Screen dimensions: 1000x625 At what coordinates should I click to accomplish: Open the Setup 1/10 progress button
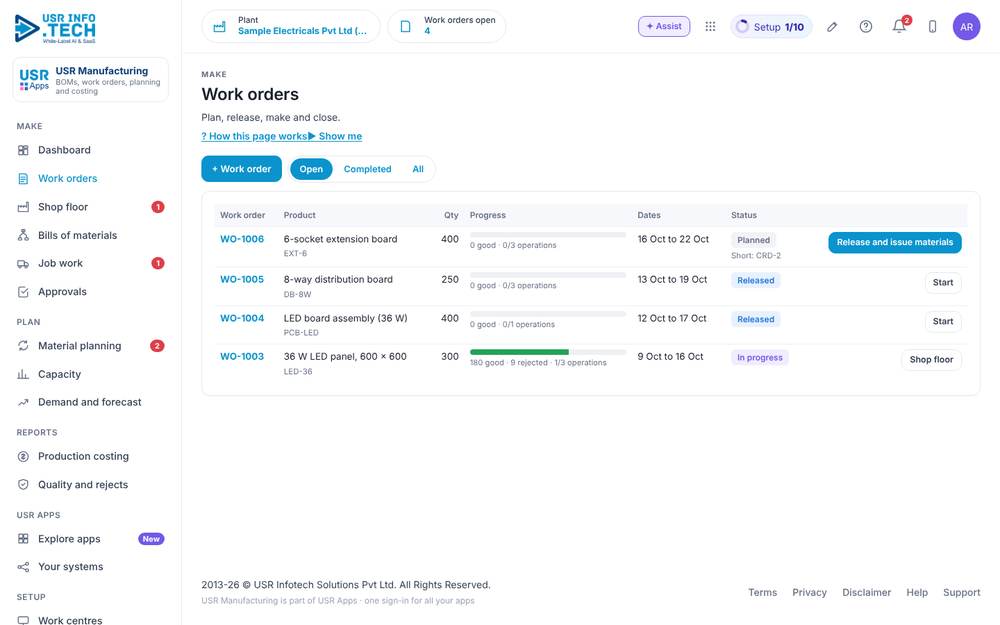[x=771, y=27]
